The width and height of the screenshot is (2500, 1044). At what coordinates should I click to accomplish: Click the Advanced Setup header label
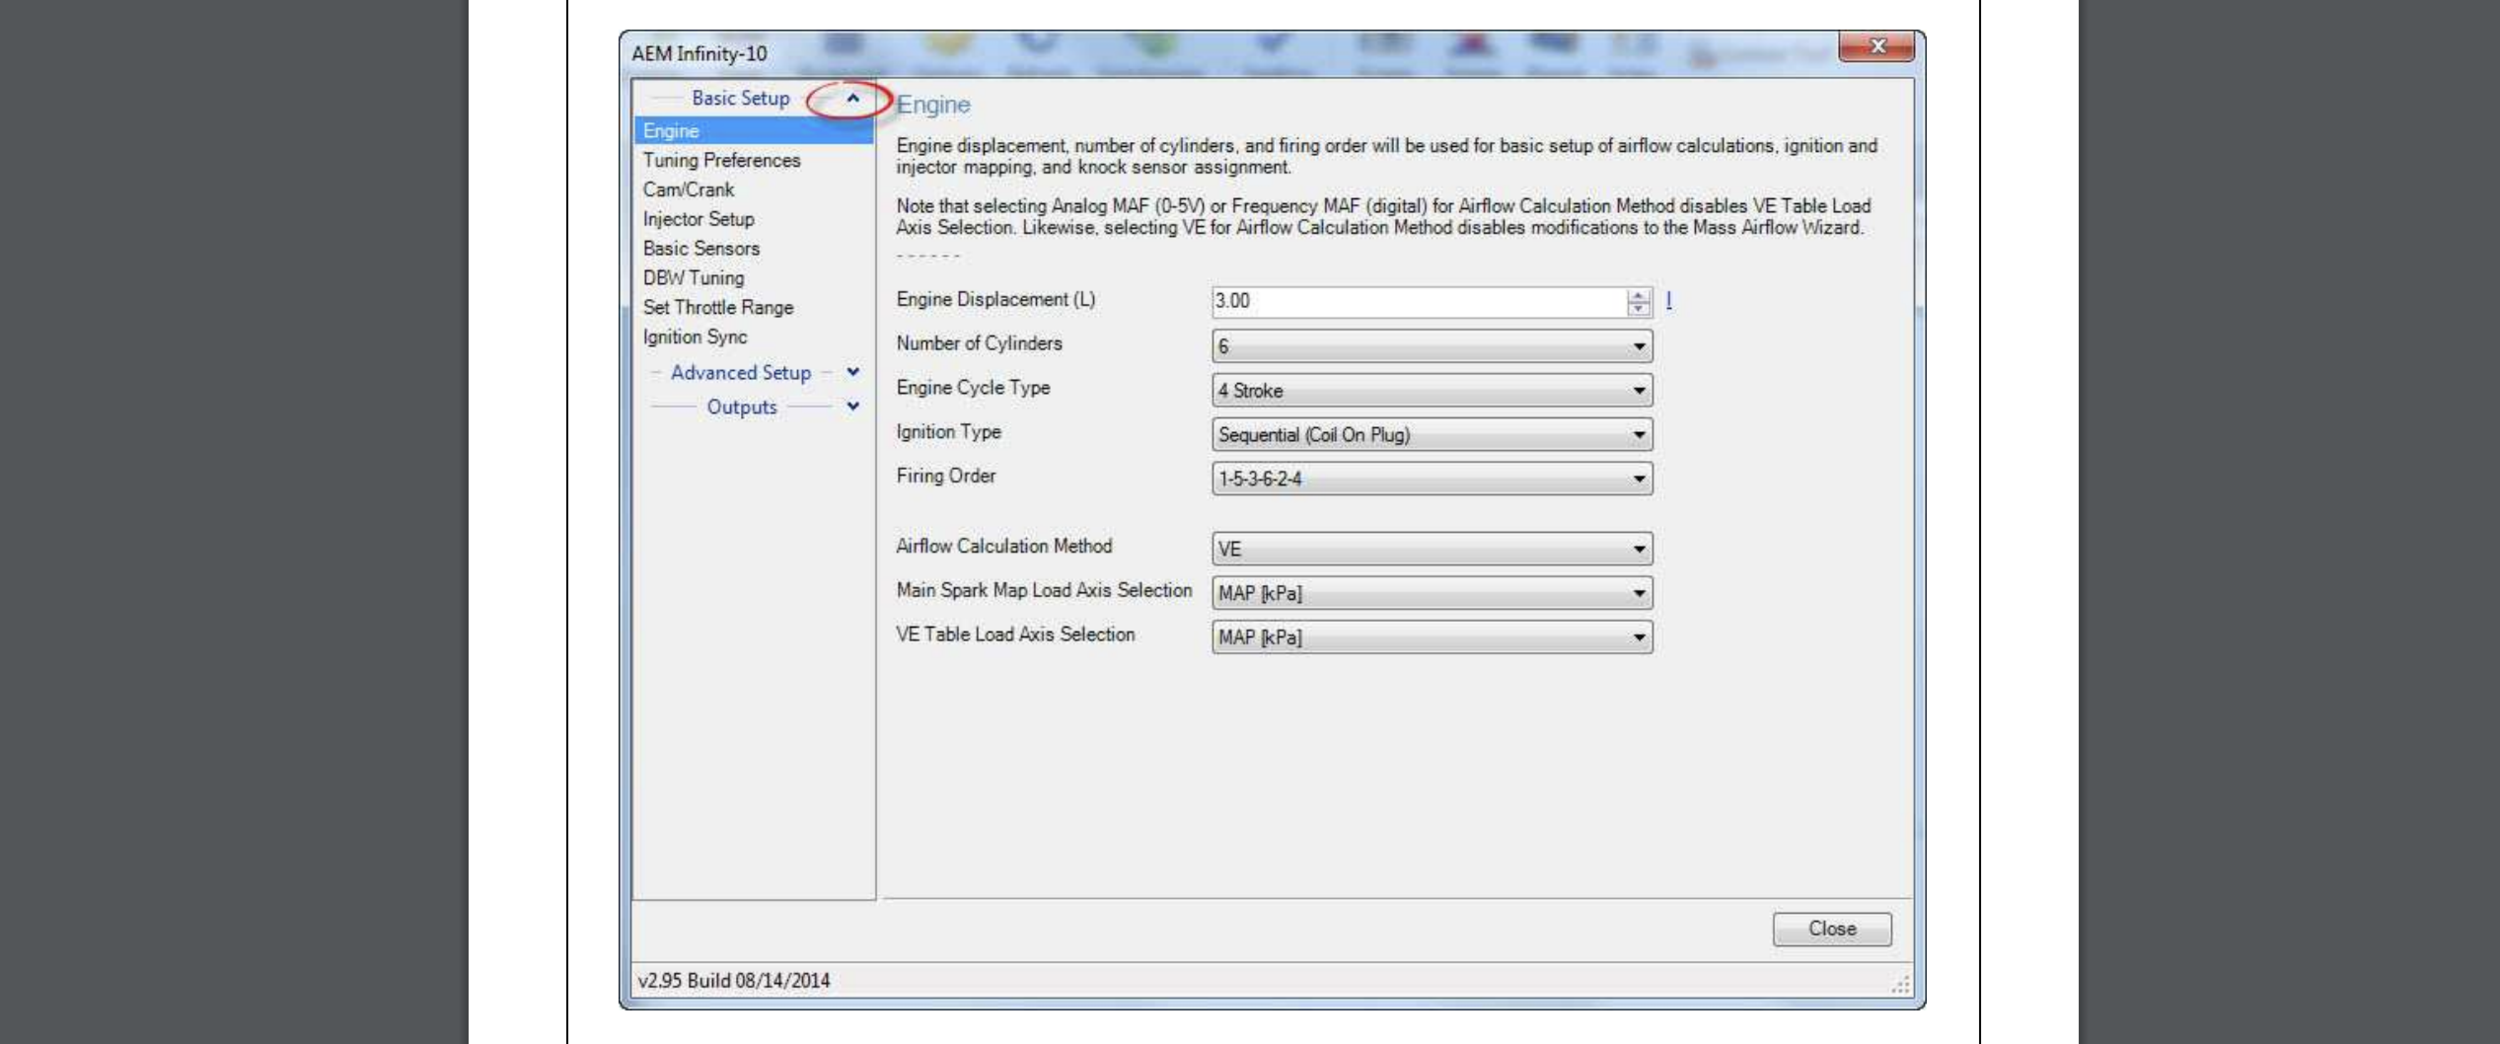740,372
